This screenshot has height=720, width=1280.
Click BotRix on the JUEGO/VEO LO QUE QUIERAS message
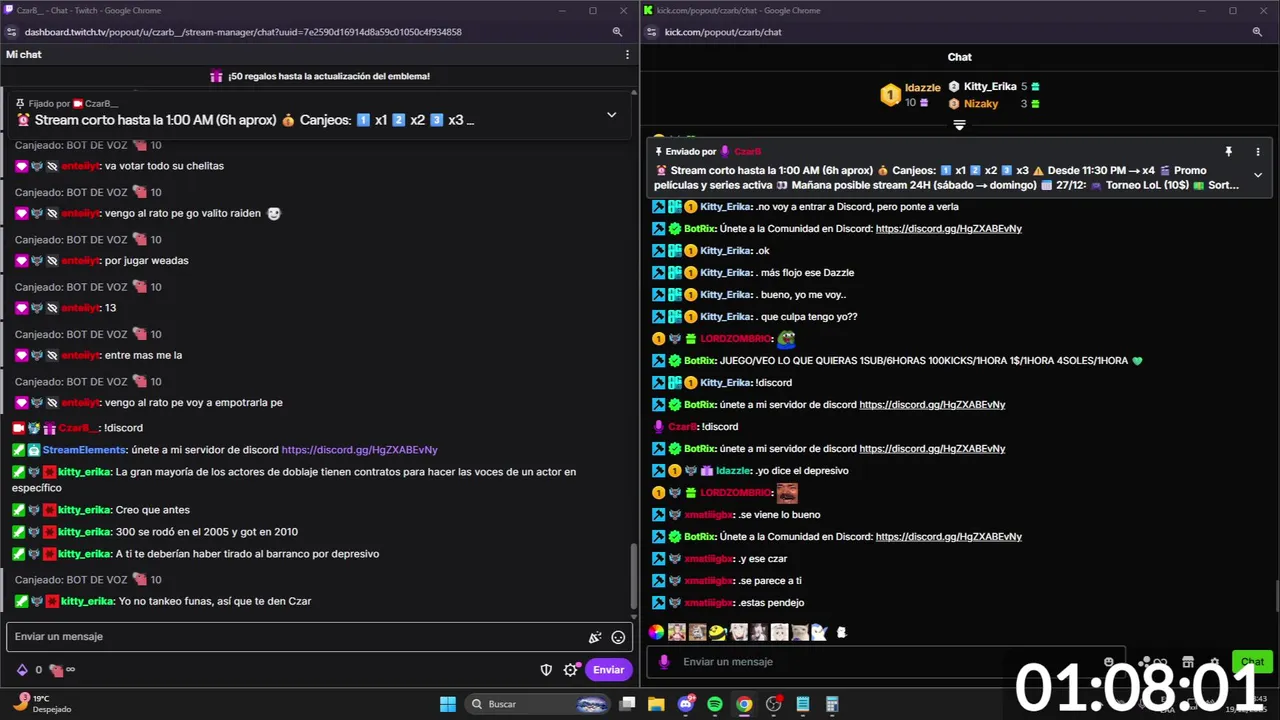click(700, 361)
